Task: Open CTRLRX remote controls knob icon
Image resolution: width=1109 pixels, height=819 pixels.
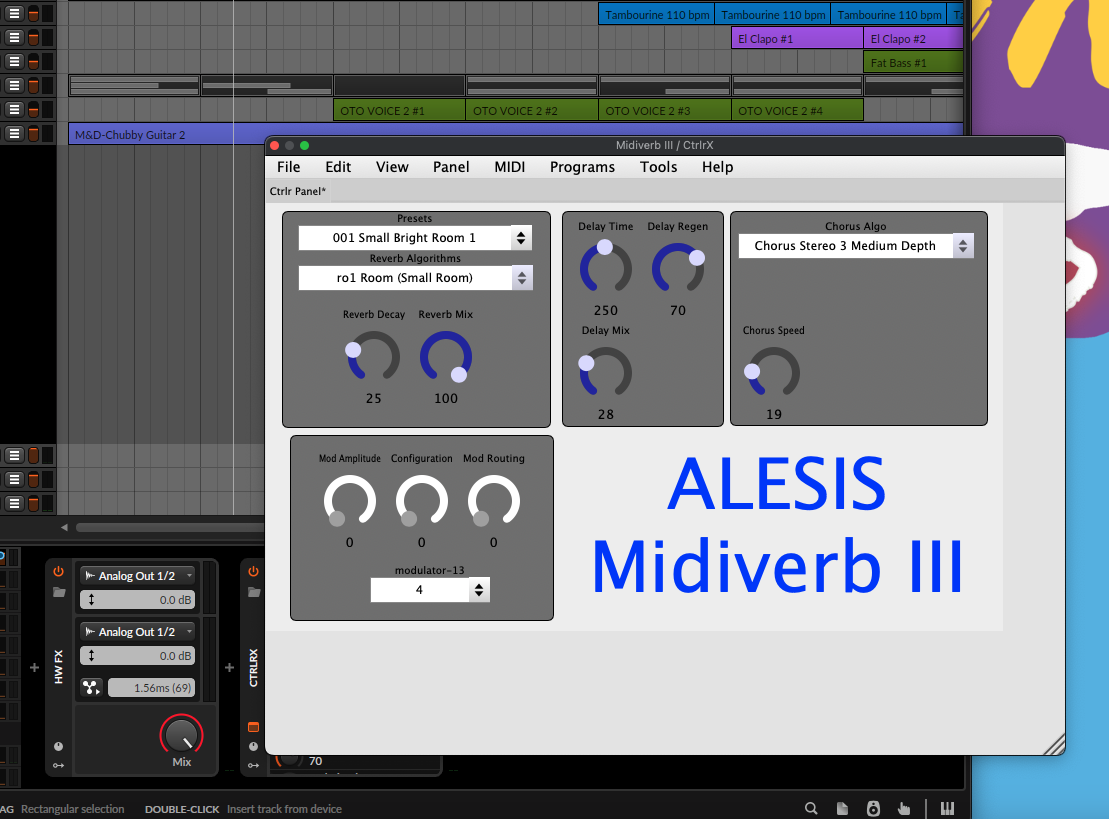Action: coord(254,746)
